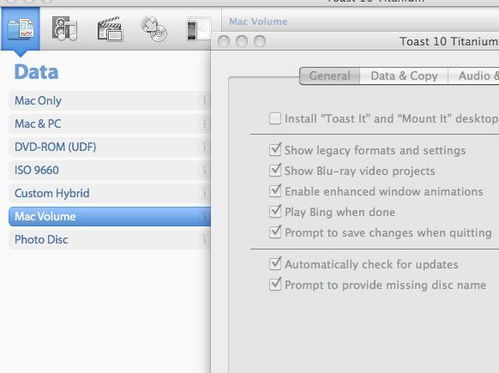Open the Audio preferences tab
The height and width of the screenshot is (373, 499).
[474, 76]
